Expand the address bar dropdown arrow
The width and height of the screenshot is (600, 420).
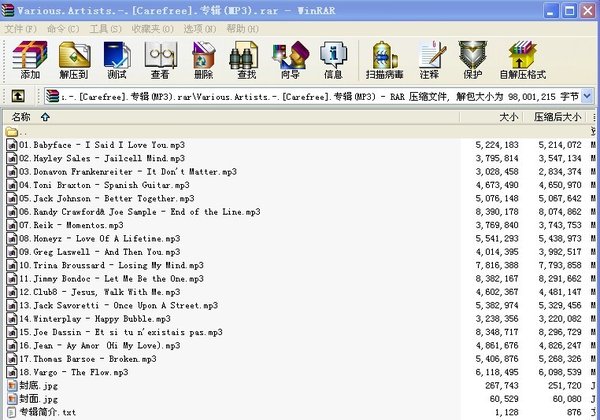587,96
